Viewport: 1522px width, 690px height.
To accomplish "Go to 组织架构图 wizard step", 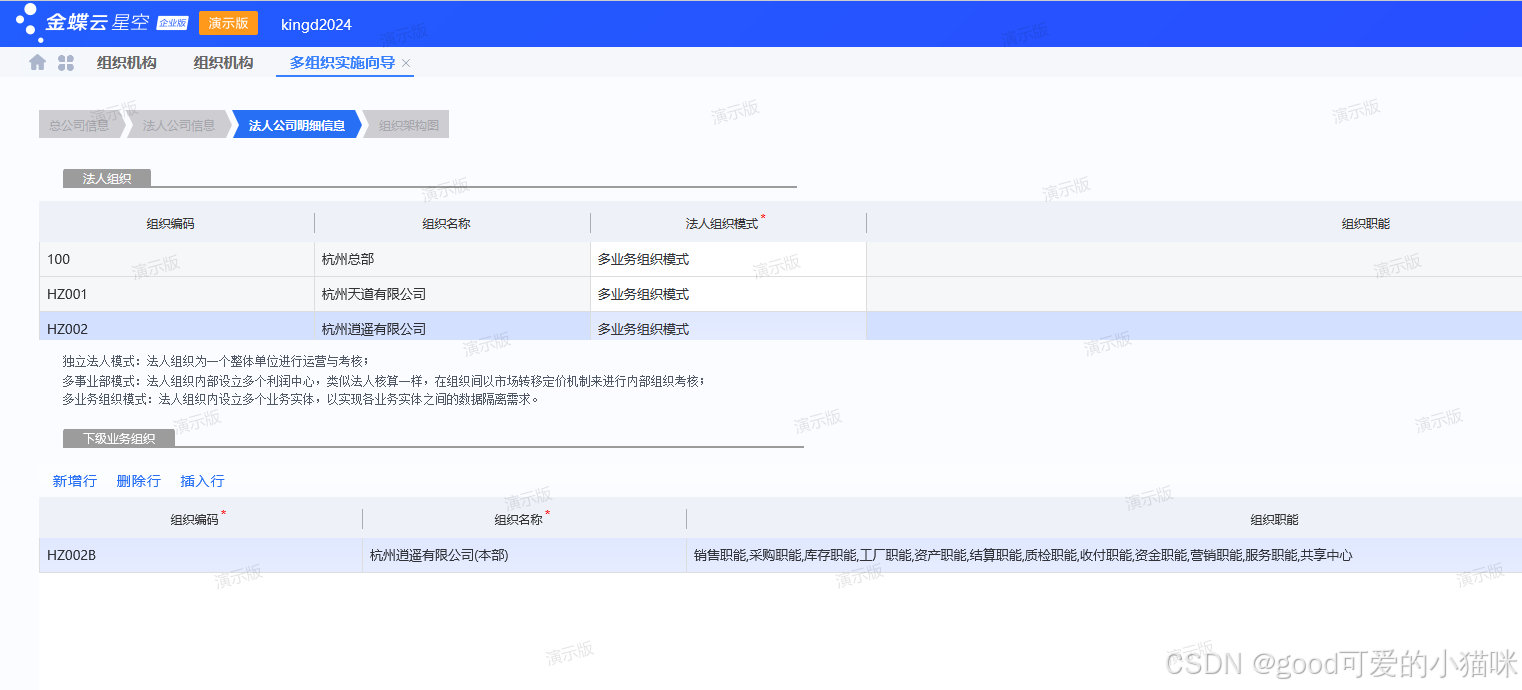I will tap(408, 125).
